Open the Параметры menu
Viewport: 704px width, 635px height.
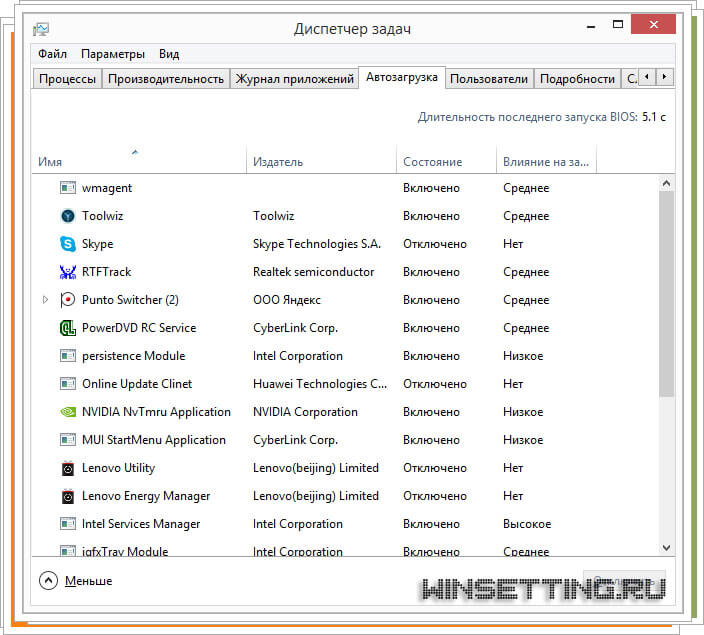click(113, 54)
